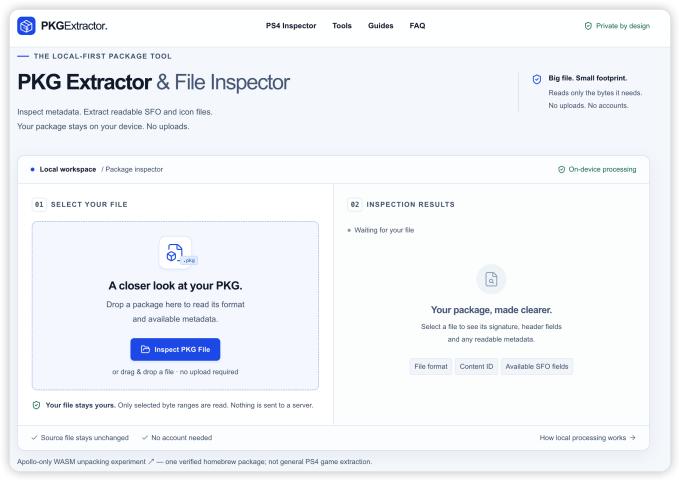Open Apollo-only WASM unpacking experiment link
The image size is (679, 480).
[x=85, y=462]
